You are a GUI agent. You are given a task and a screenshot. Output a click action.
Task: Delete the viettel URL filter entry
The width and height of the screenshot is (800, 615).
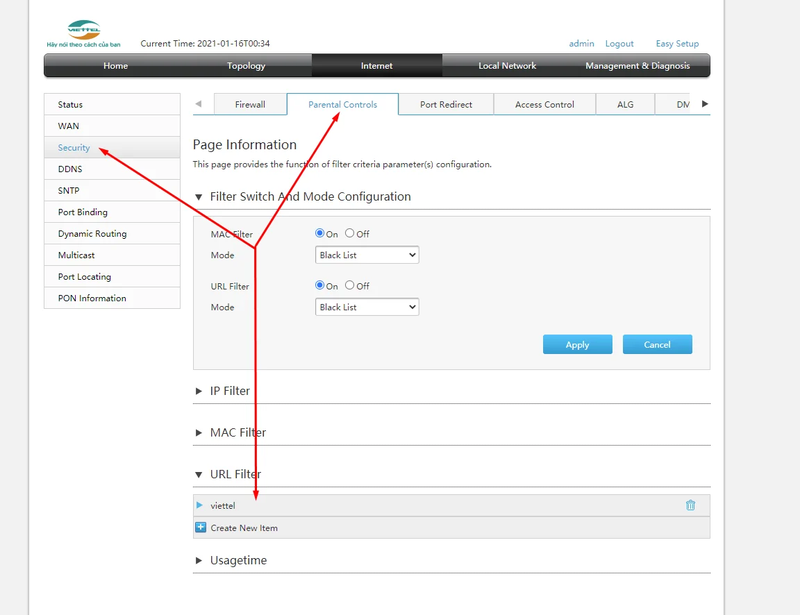click(690, 505)
